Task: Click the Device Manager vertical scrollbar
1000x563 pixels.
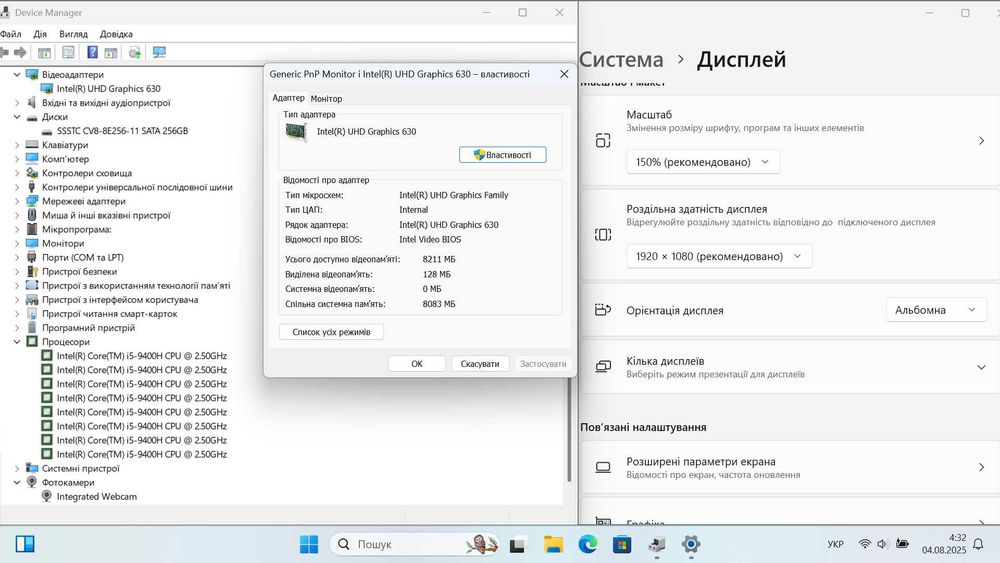Action: point(569,430)
